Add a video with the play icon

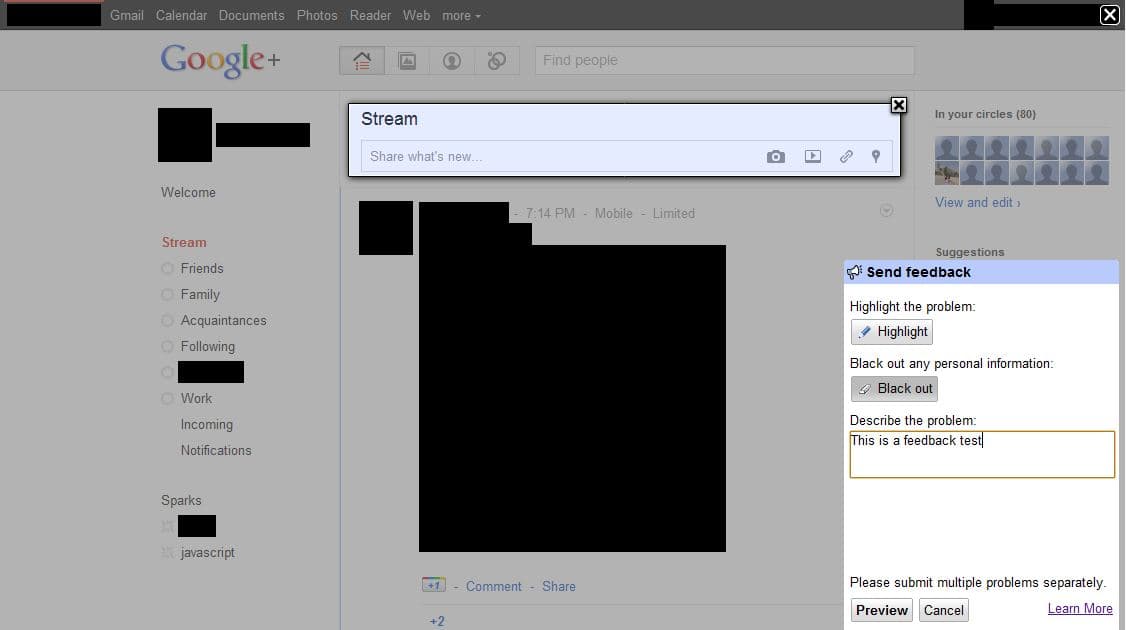[x=812, y=157]
